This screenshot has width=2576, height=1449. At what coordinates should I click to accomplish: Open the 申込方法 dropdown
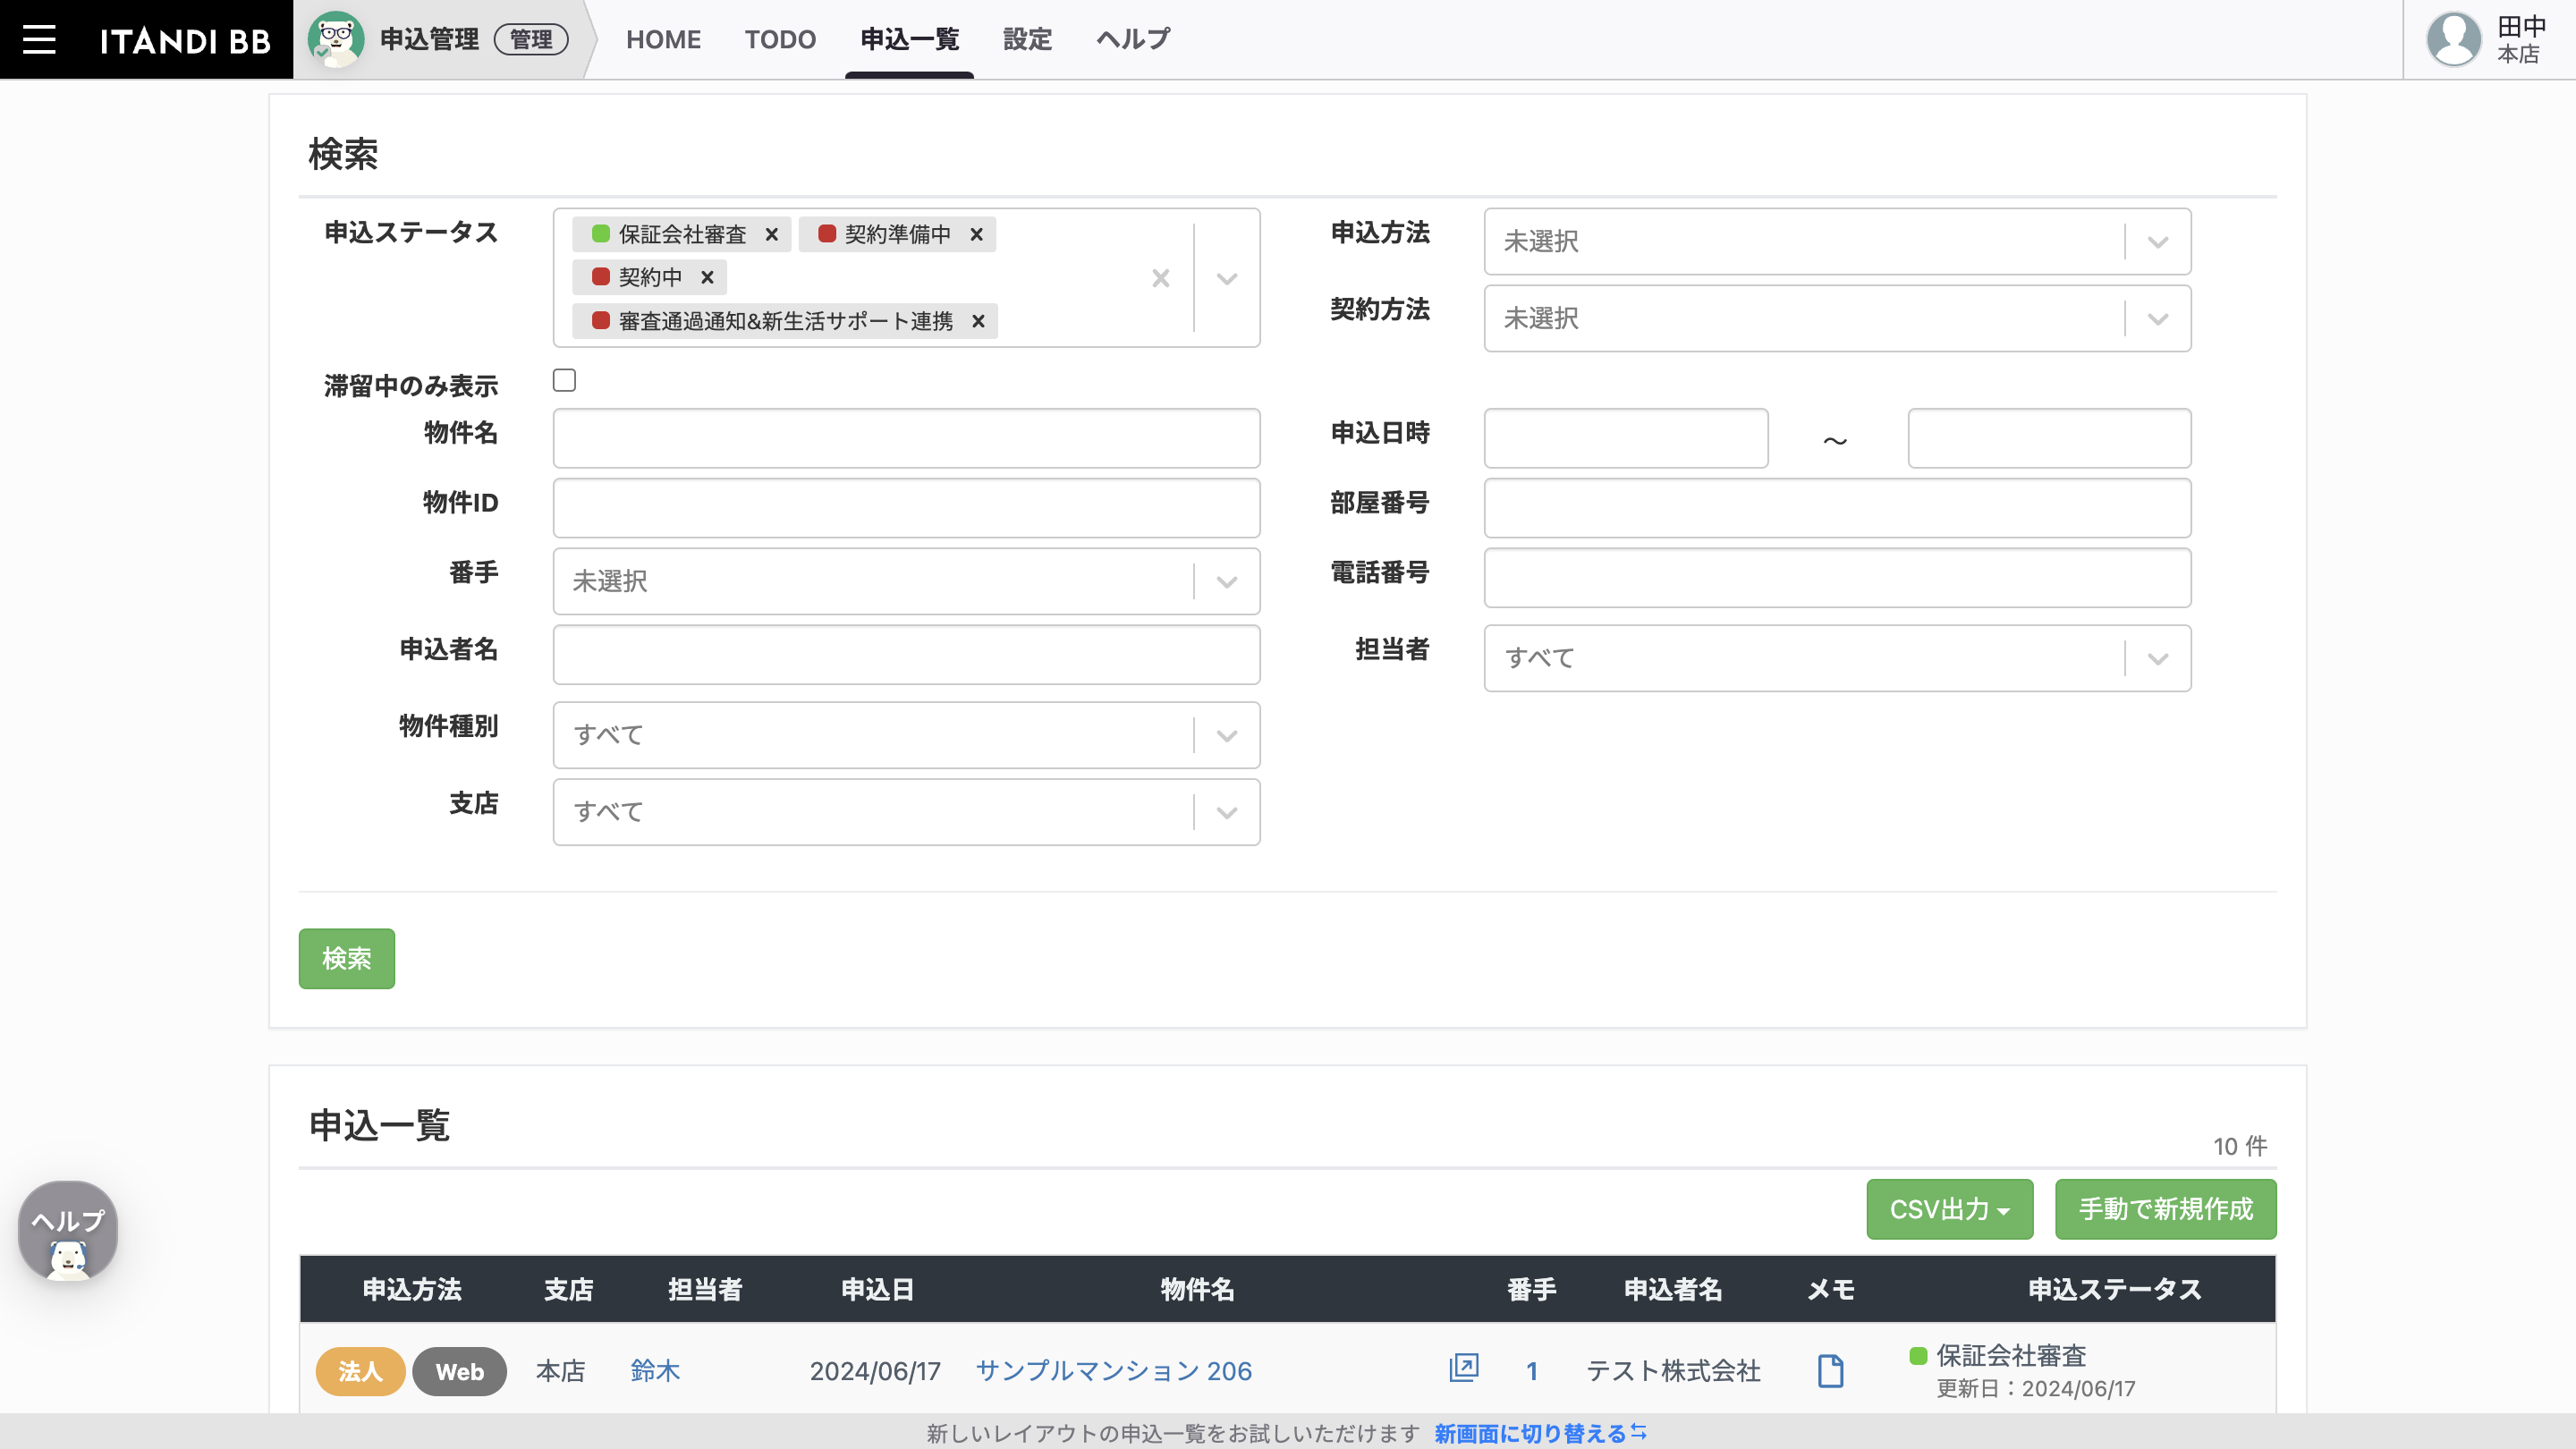1837,241
